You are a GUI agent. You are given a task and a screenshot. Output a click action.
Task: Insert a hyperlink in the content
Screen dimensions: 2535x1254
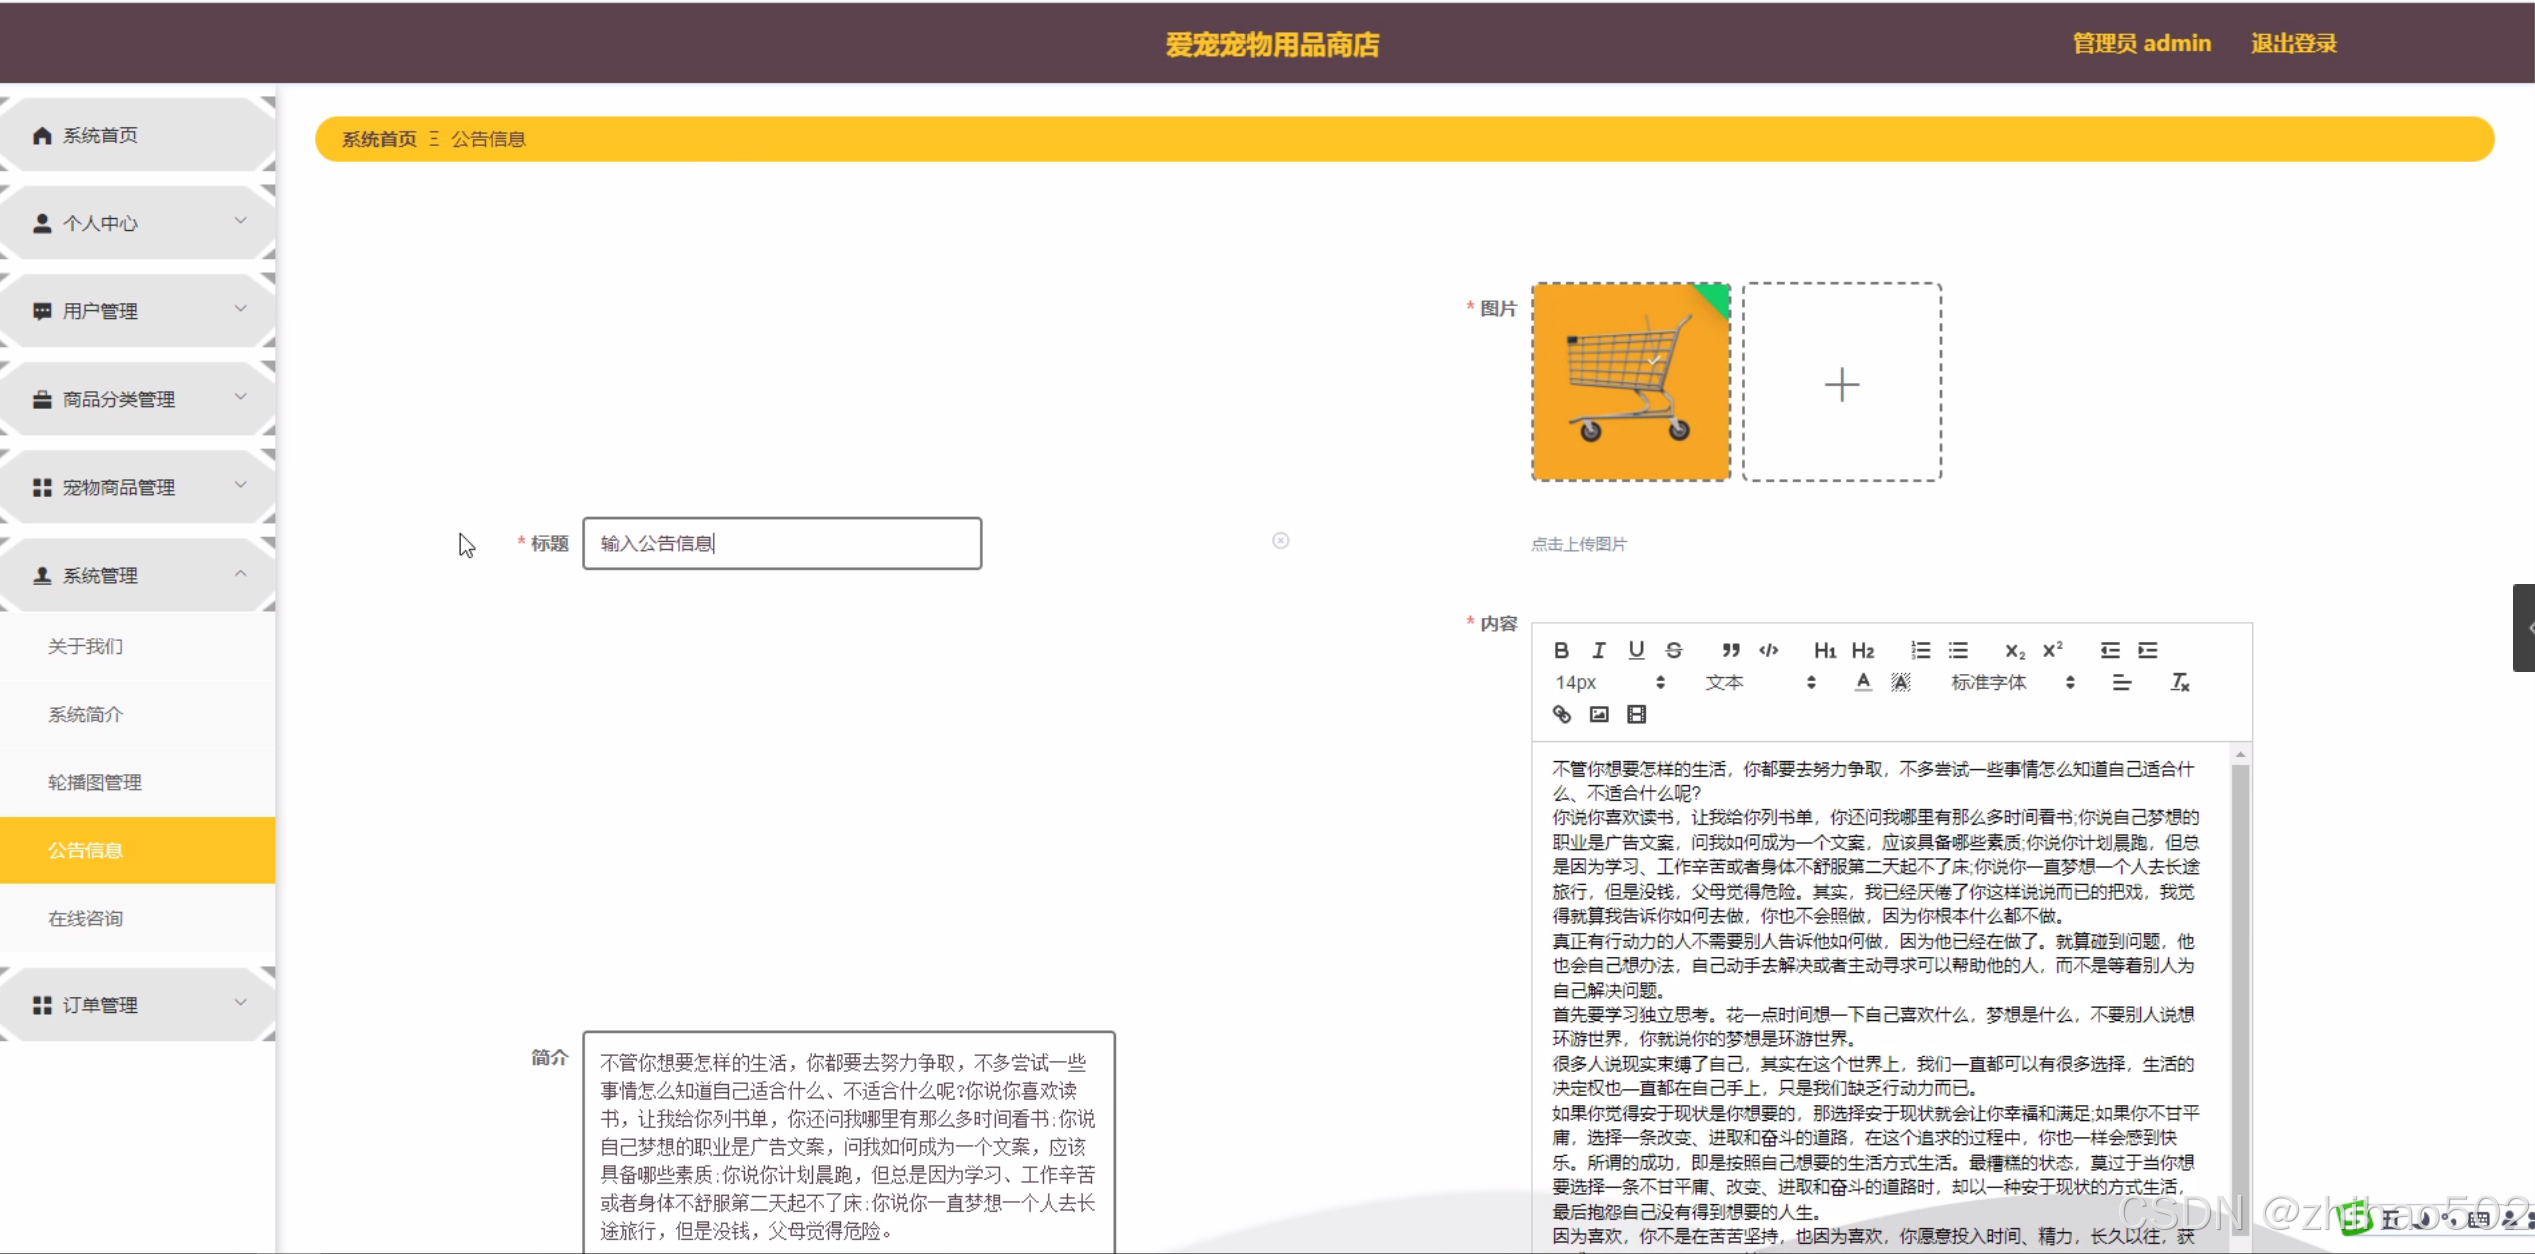coord(1561,714)
